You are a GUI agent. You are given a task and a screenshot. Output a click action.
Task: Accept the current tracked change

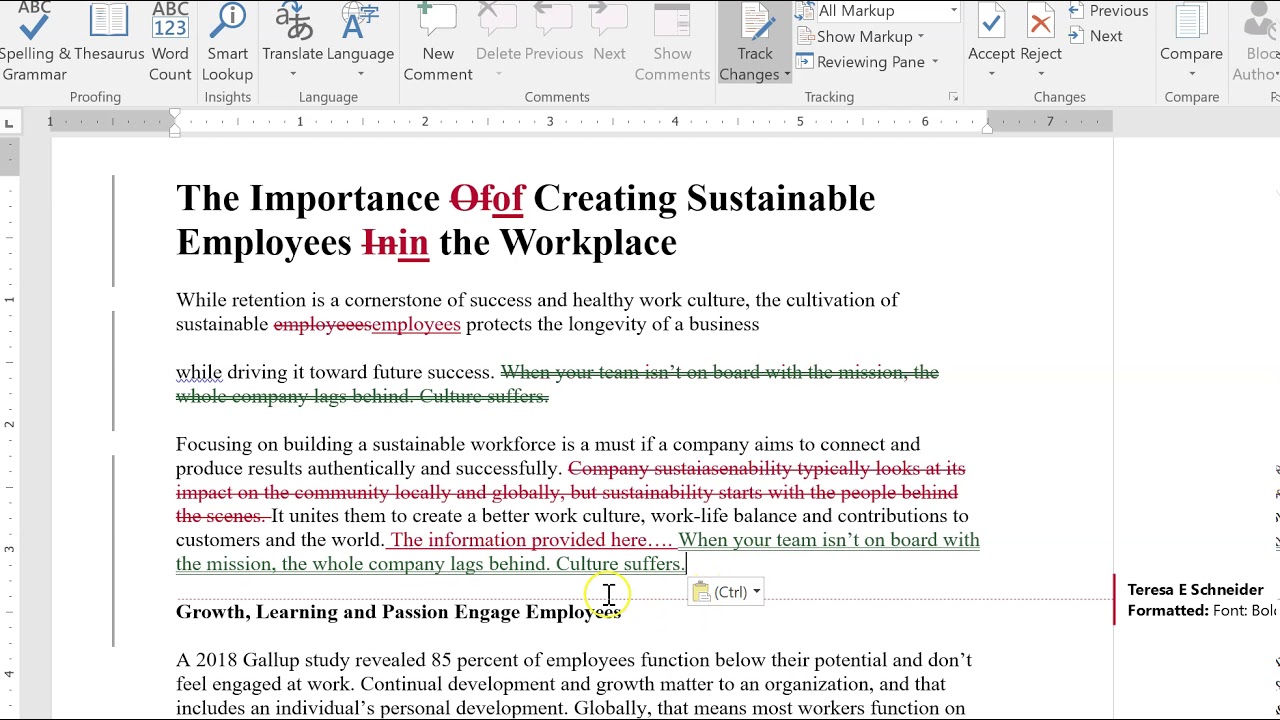point(991,32)
